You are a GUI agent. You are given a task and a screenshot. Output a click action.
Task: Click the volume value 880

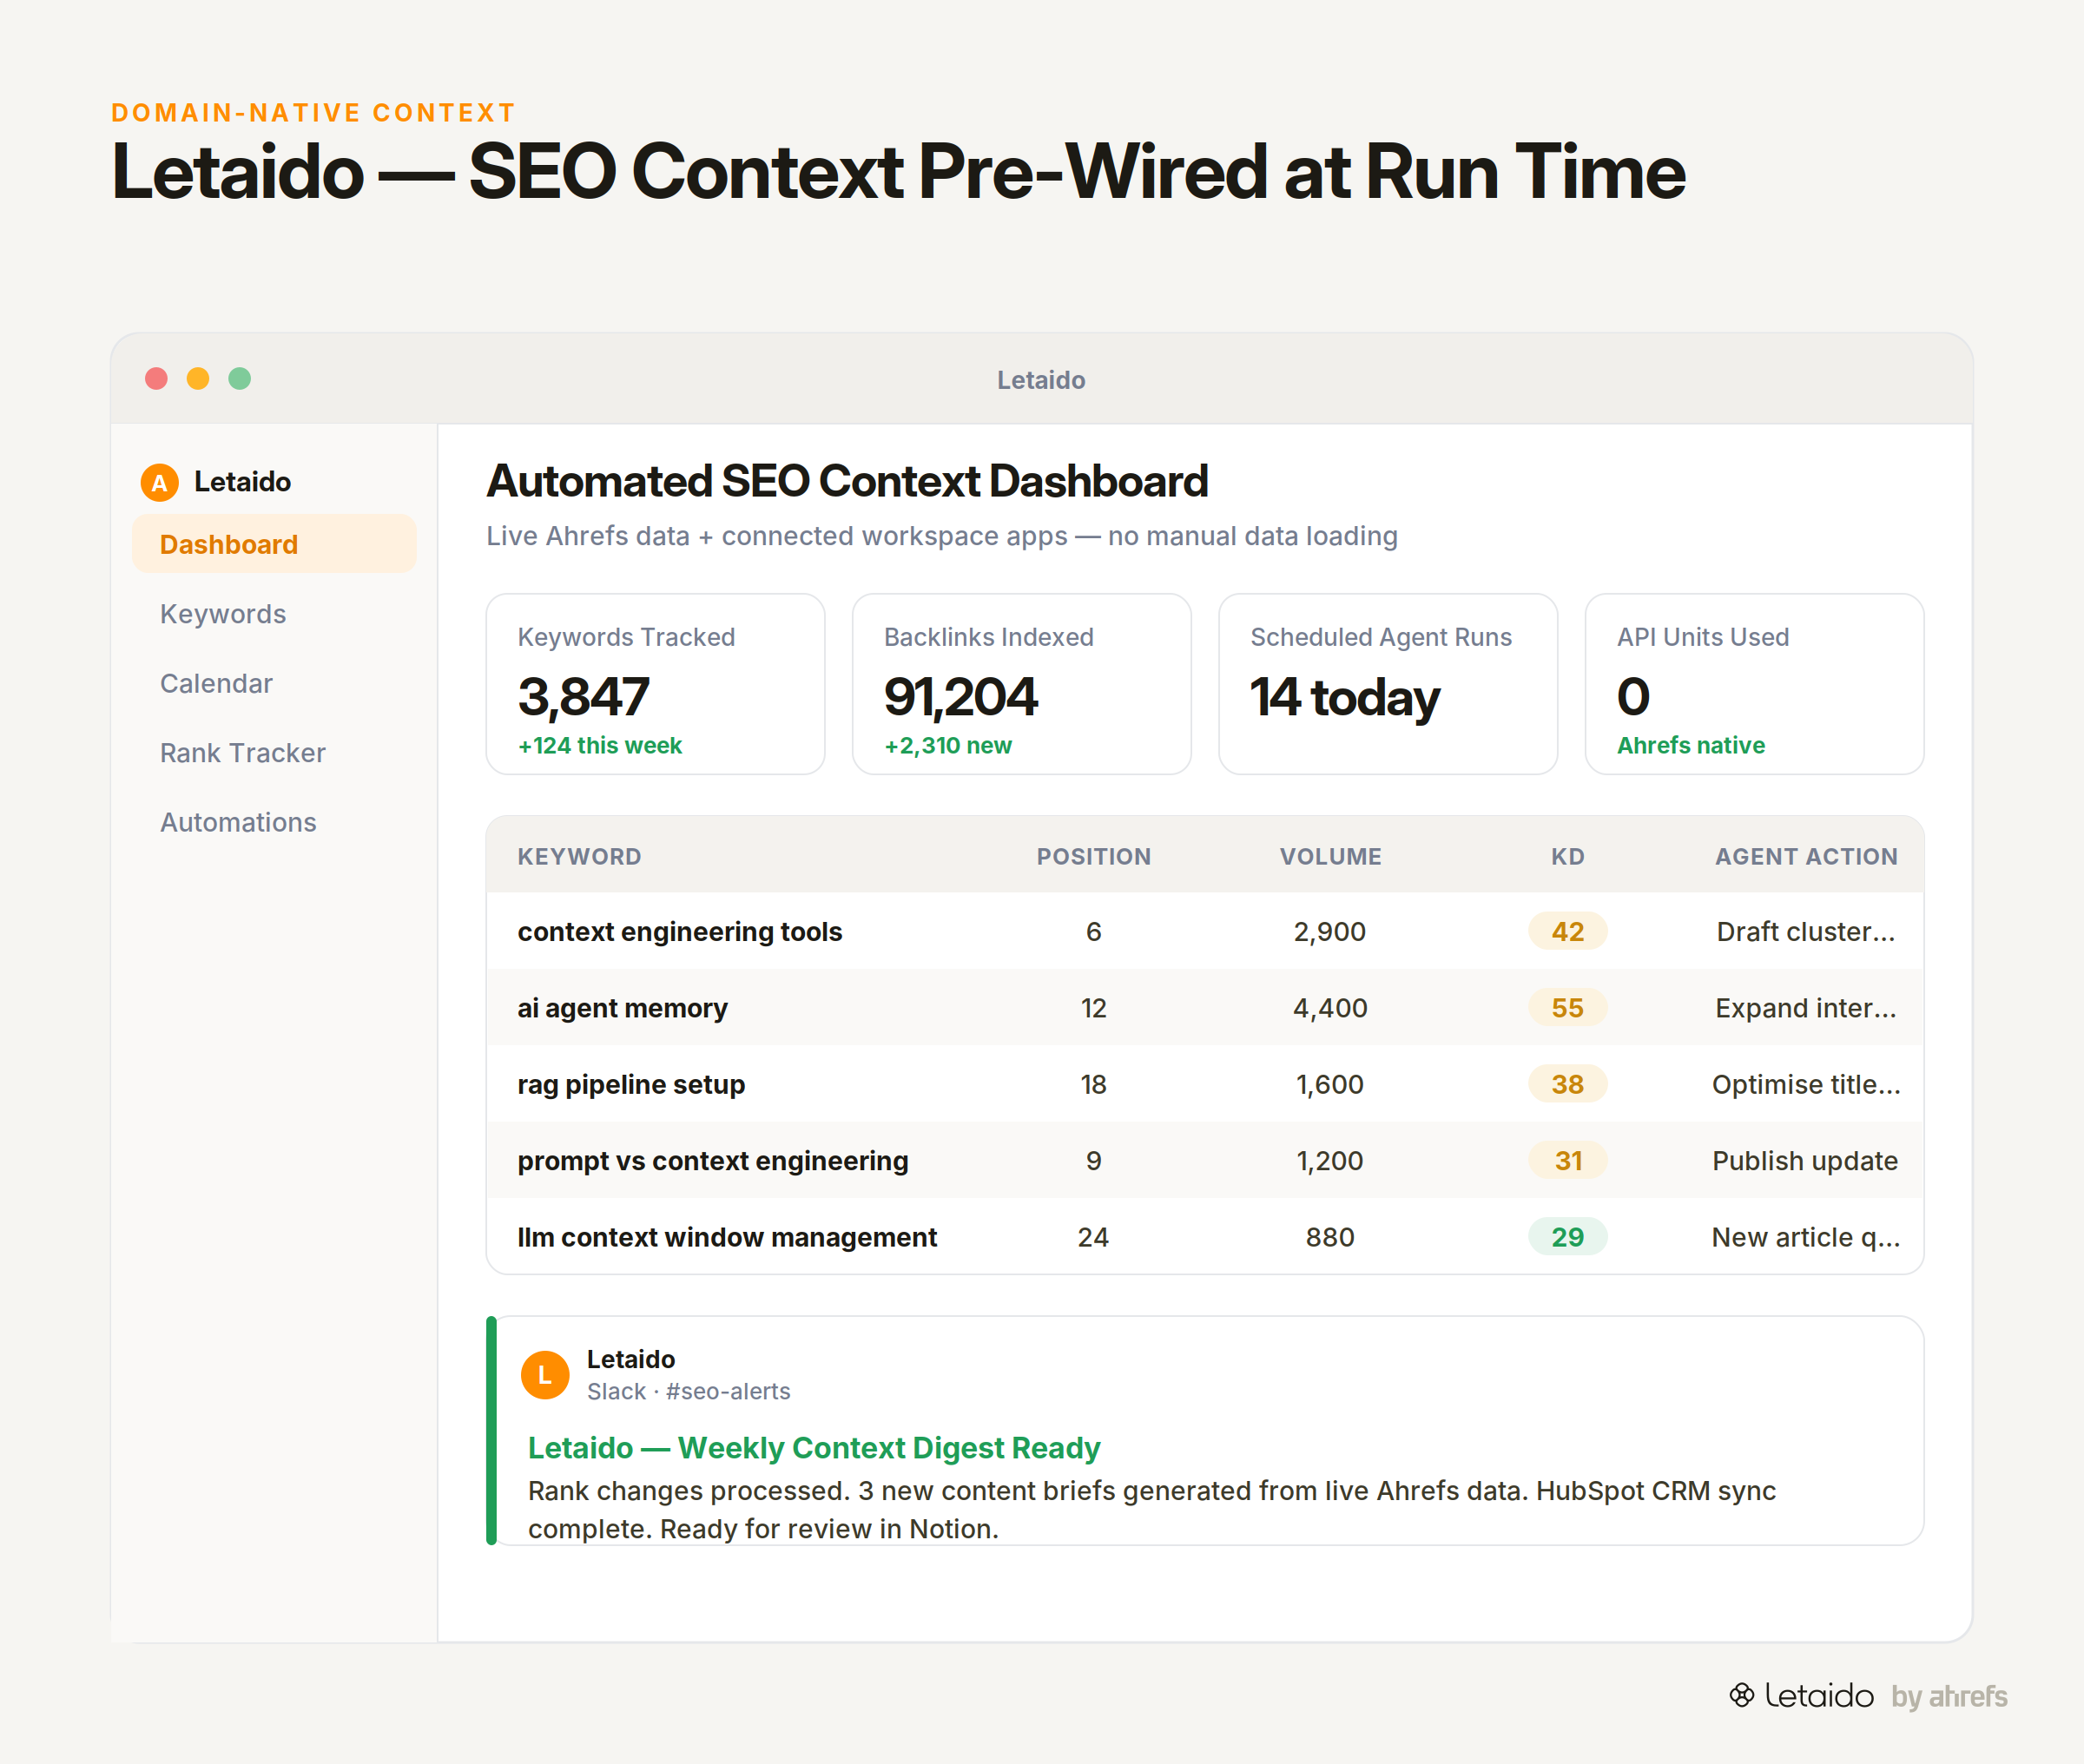point(1330,1238)
